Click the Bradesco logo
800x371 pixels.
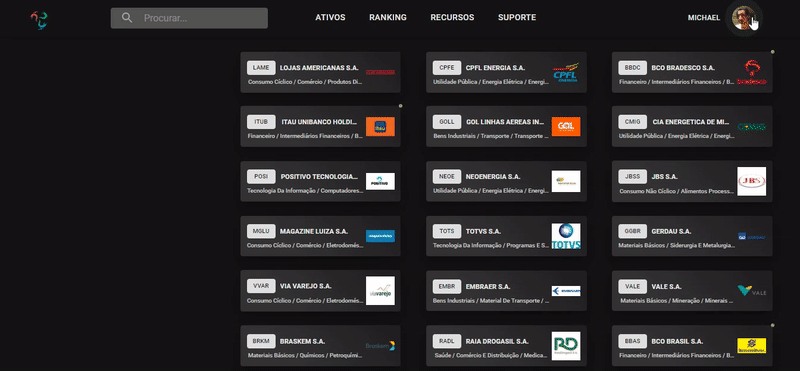pos(752,72)
